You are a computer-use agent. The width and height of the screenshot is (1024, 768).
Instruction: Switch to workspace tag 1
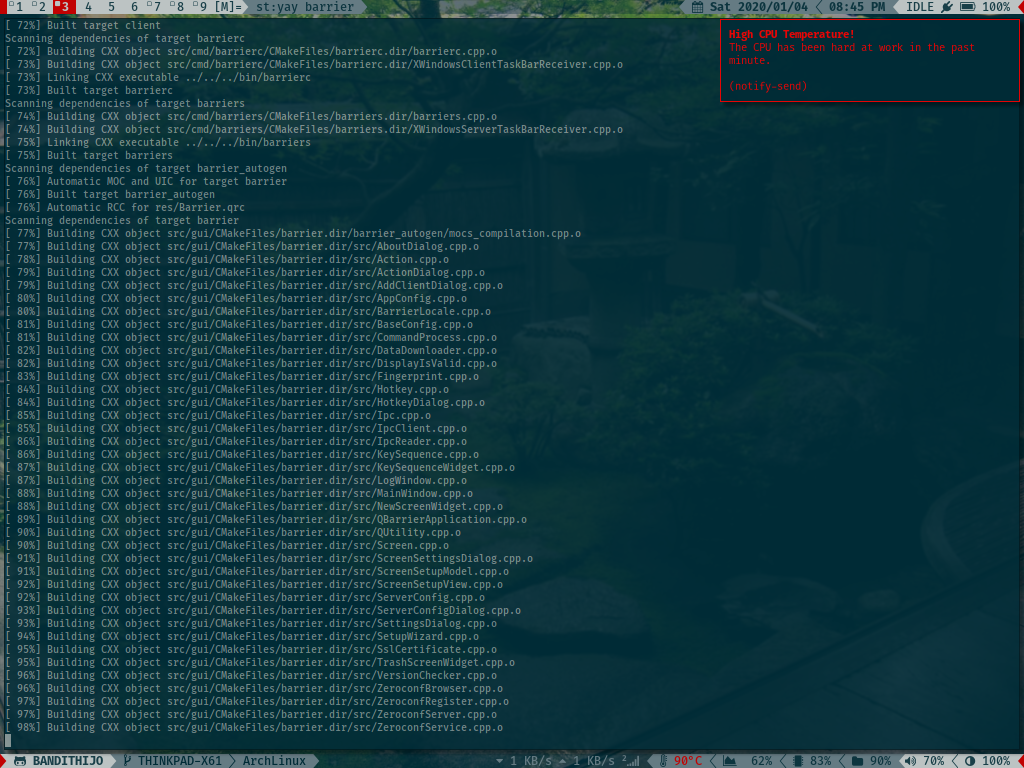pos(15,7)
